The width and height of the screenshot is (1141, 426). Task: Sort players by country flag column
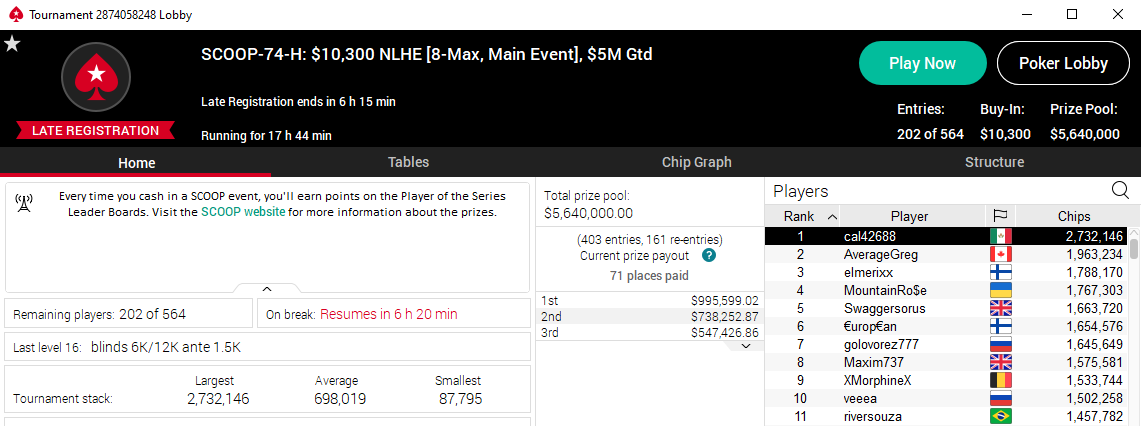click(1000, 216)
